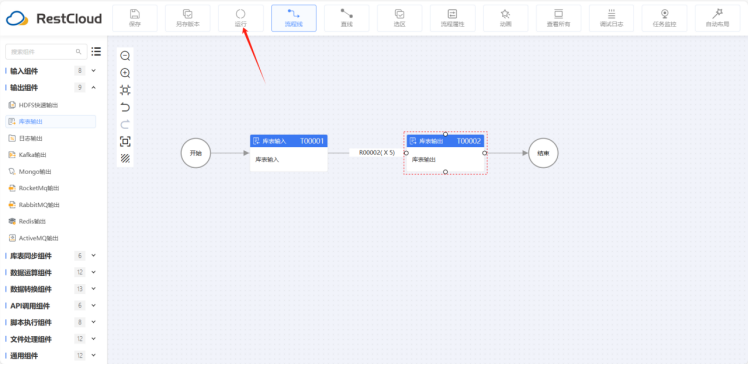The width and height of the screenshot is (748, 365).
Task: Select the 直线 straight line tool
Action: (x=347, y=18)
